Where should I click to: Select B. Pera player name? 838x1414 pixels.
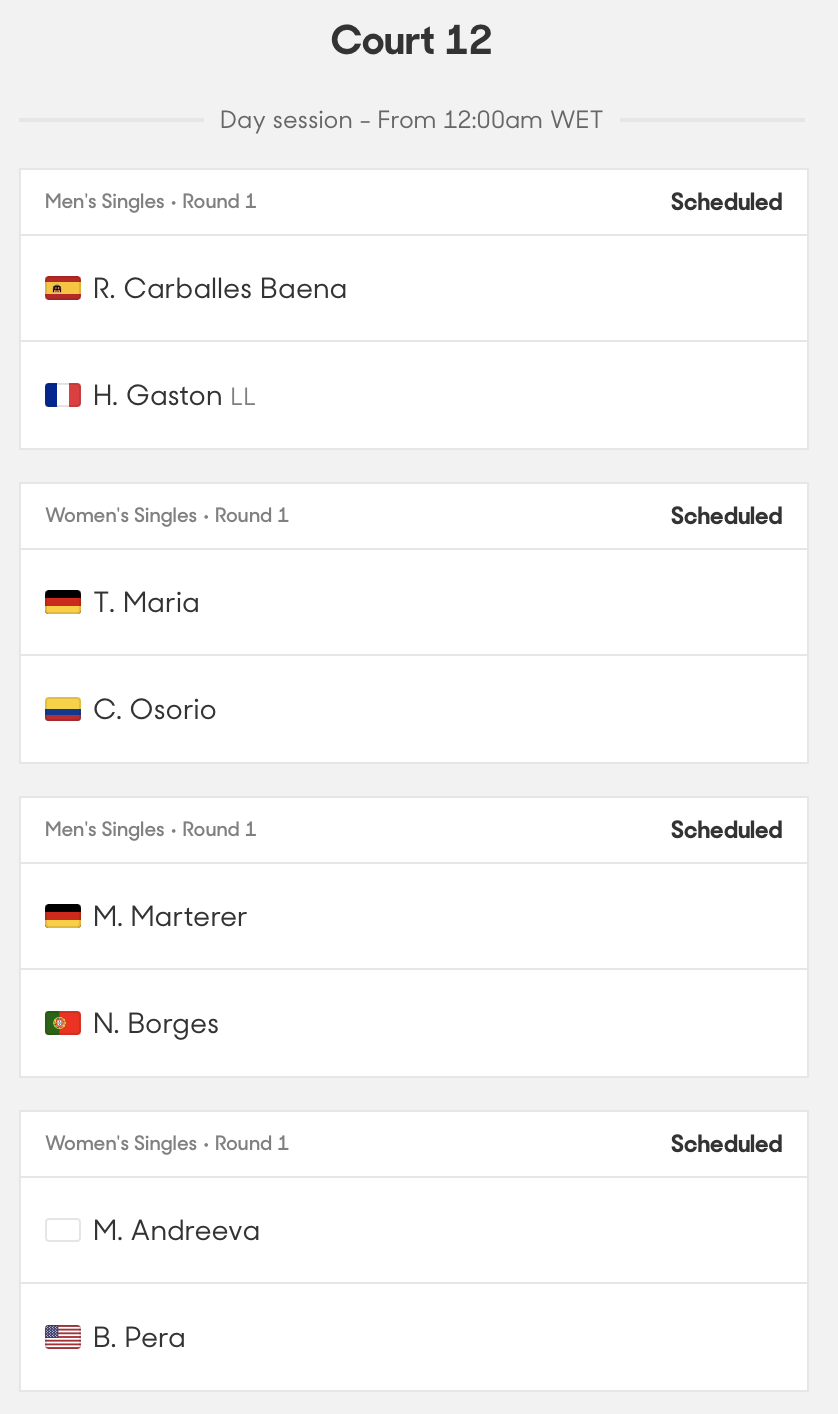click(x=139, y=1338)
